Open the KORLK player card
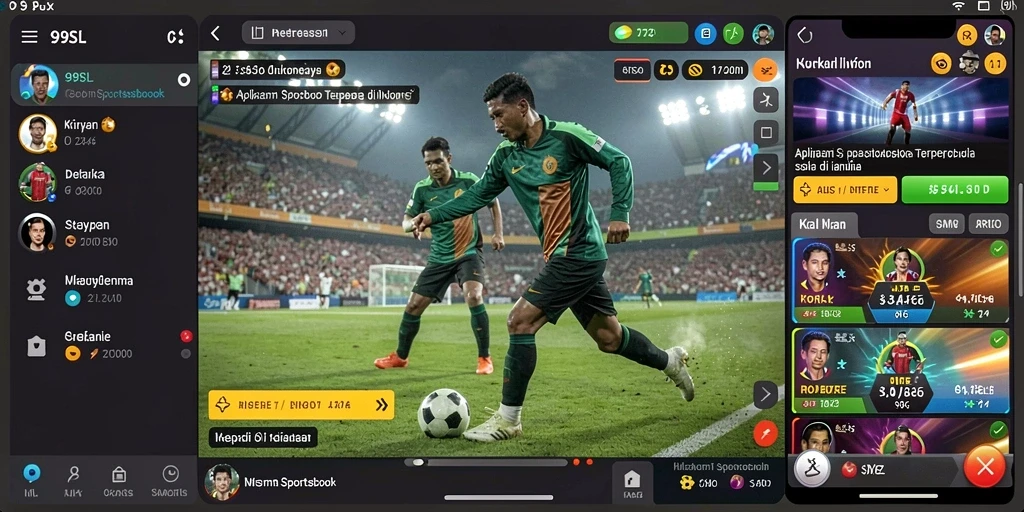The height and width of the screenshot is (512, 1024). point(901,281)
